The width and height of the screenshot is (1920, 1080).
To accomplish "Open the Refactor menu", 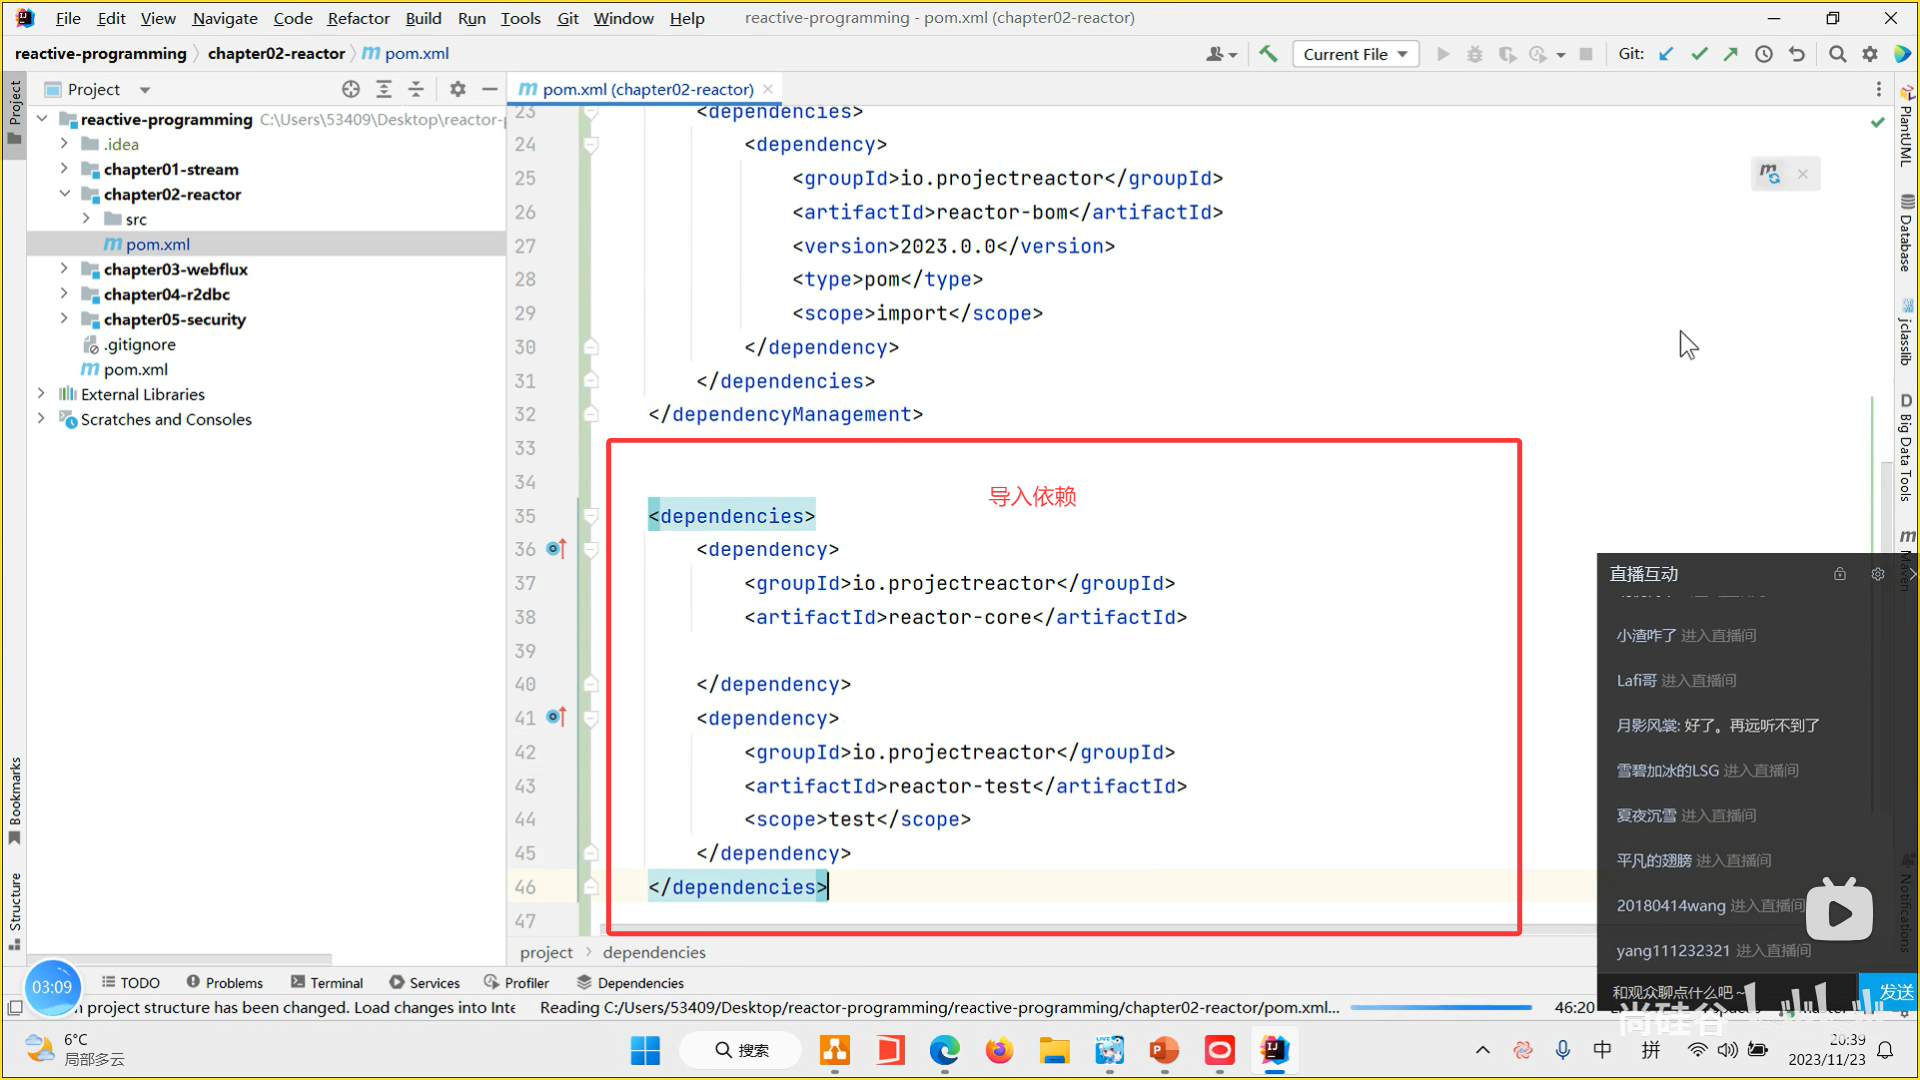I will (x=358, y=18).
